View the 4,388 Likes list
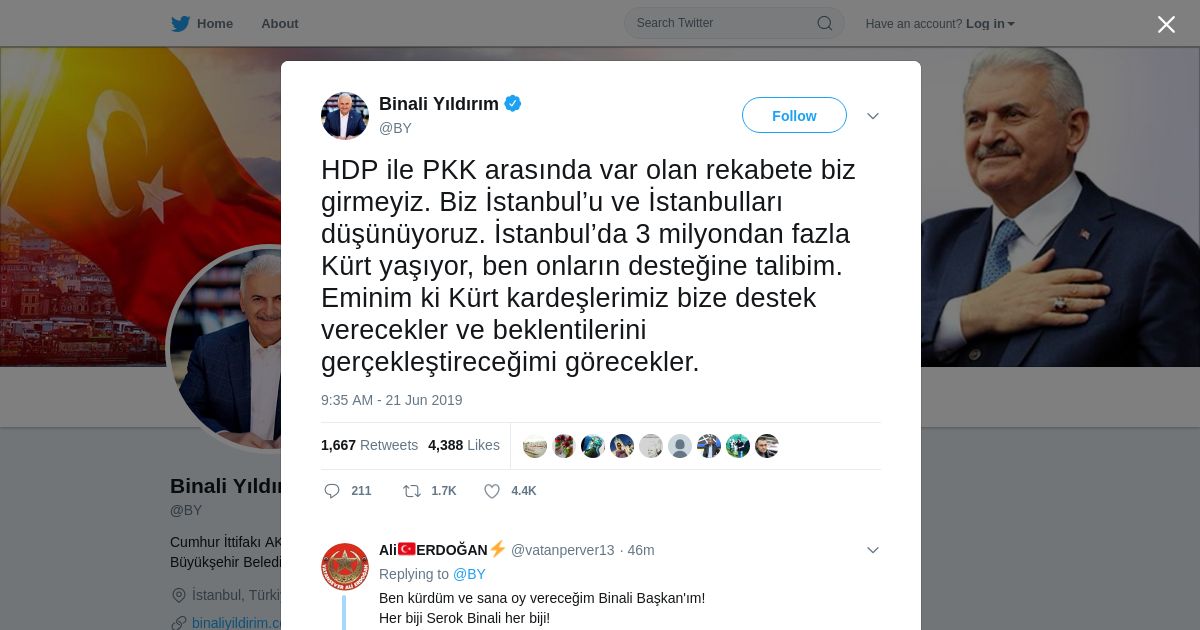The height and width of the screenshot is (630, 1200). (x=464, y=445)
